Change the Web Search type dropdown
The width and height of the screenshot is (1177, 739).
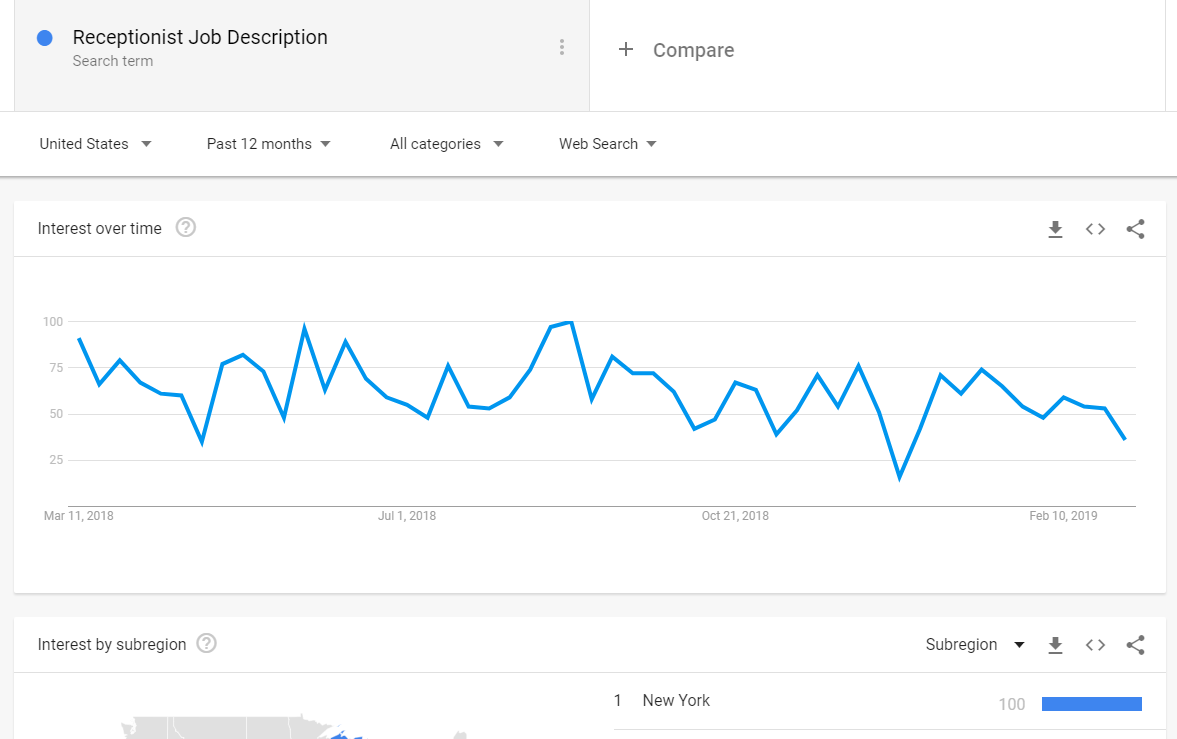tap(607, 143)
